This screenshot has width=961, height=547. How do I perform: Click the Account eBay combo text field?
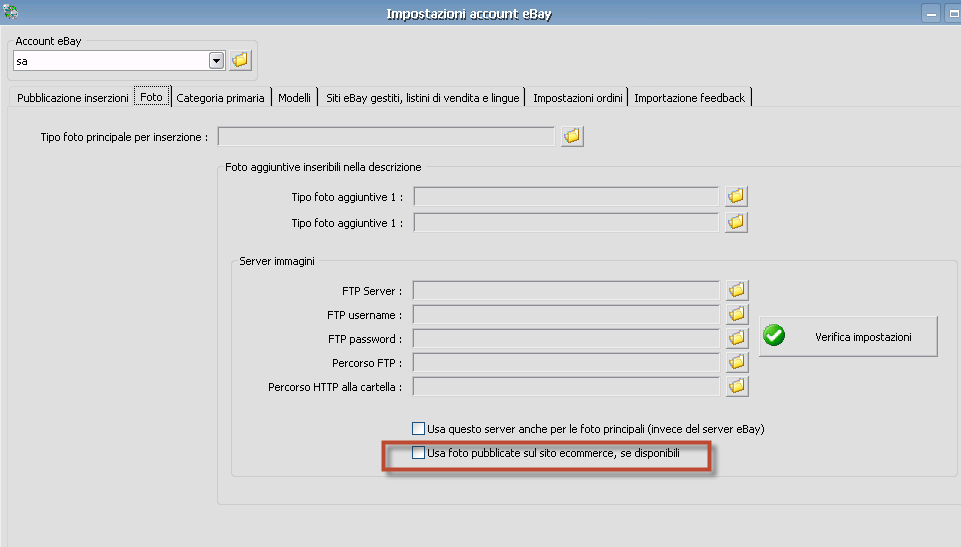pyautogui.click(x=111, y=61)
